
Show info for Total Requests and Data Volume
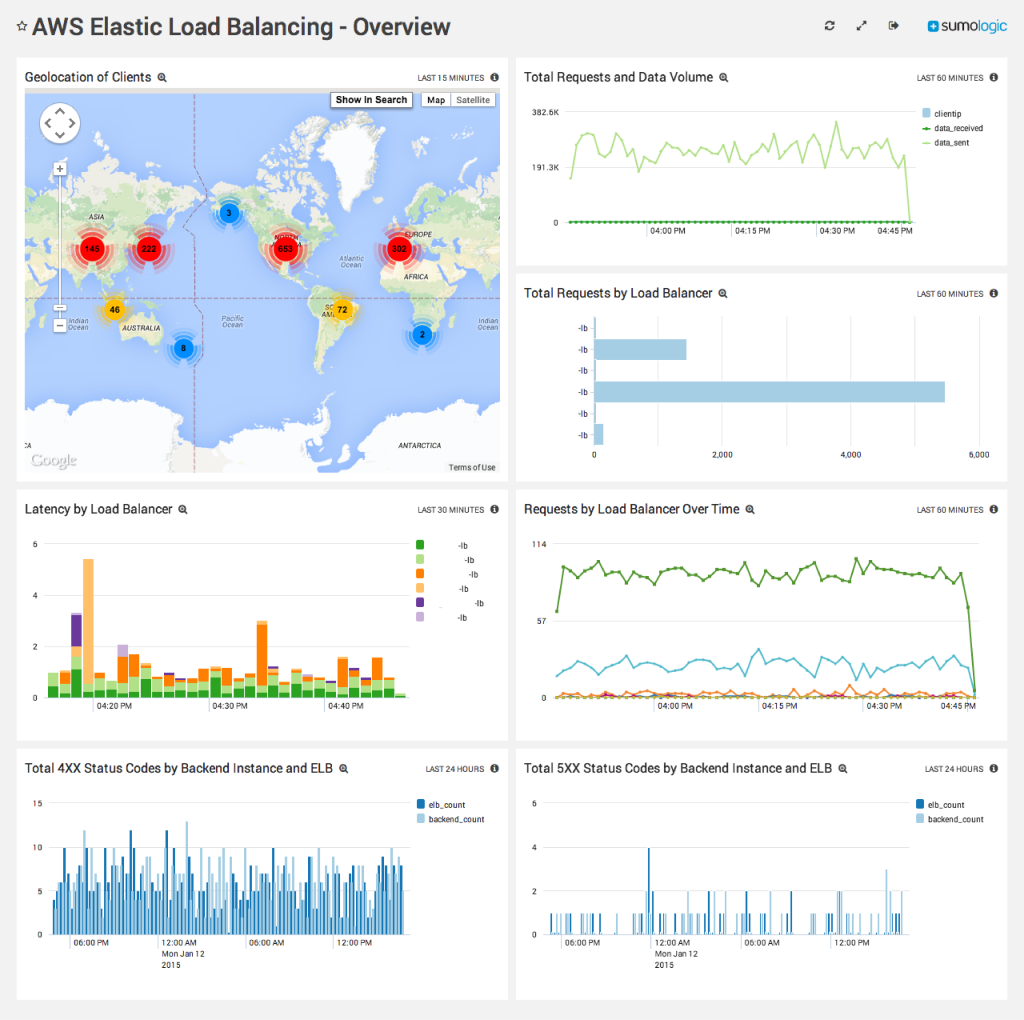point(993,77)
